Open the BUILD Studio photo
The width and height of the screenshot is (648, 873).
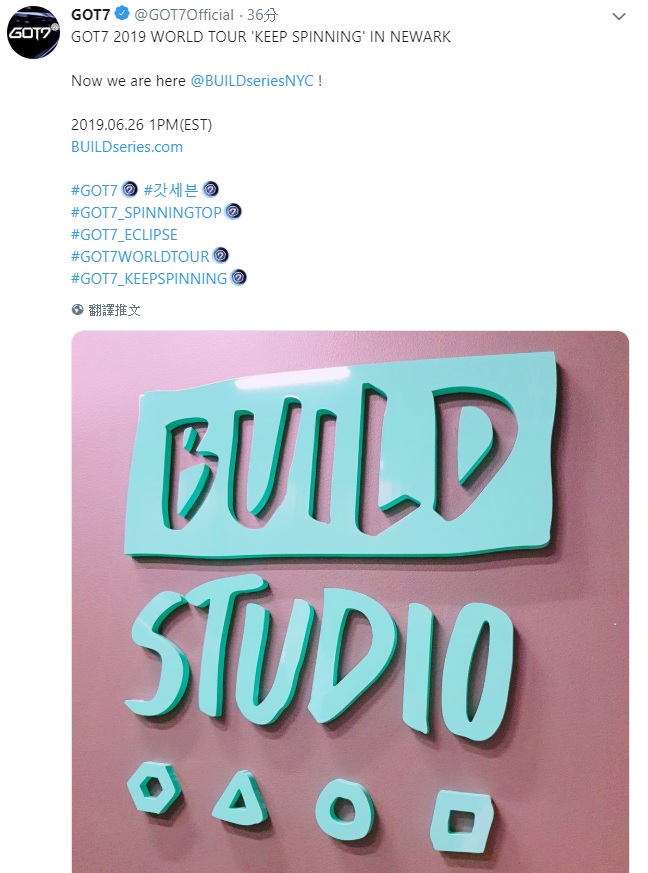[x=350, y=602]
